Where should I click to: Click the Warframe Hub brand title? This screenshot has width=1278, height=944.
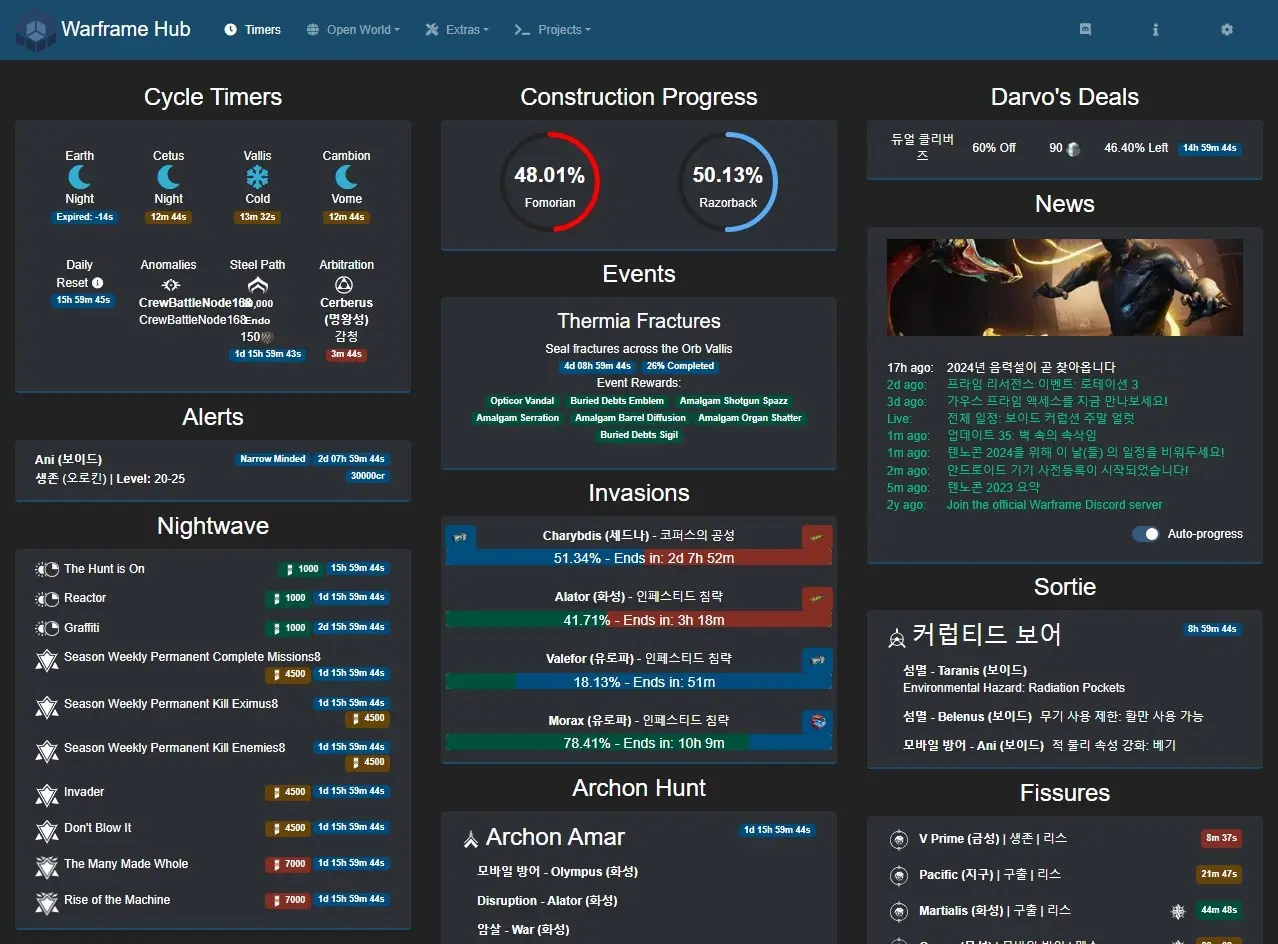126,29
